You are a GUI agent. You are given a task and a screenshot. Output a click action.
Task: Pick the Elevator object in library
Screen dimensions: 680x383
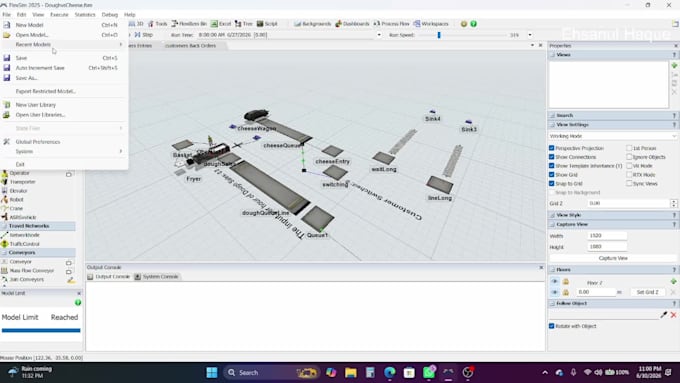18,191
